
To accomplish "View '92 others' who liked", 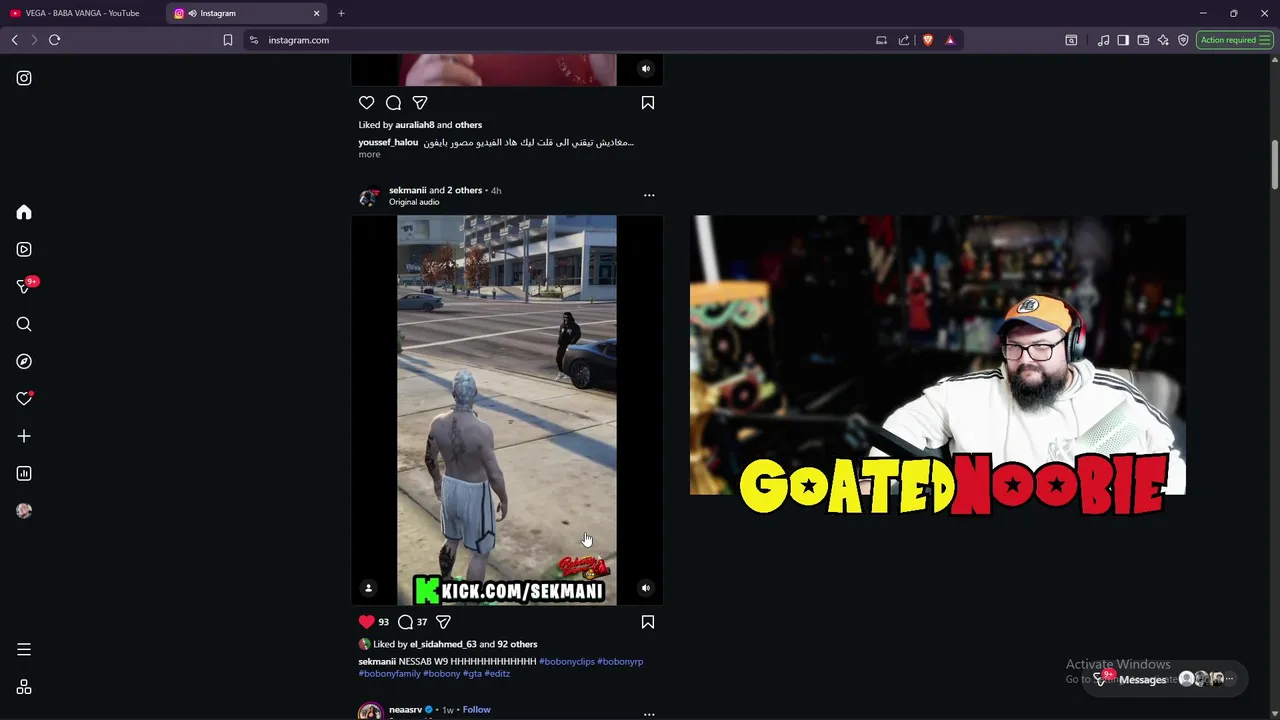I will (517, 644).
